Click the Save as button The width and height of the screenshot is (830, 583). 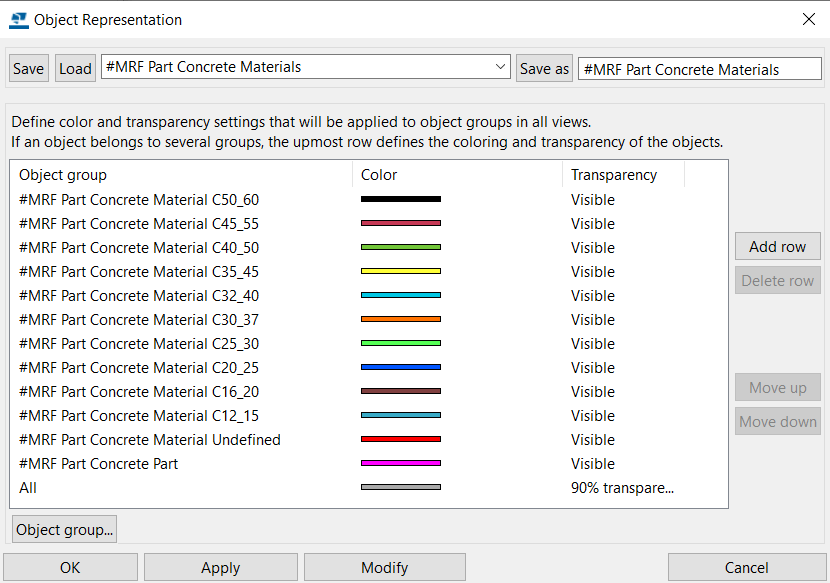[x=544, y=68]
